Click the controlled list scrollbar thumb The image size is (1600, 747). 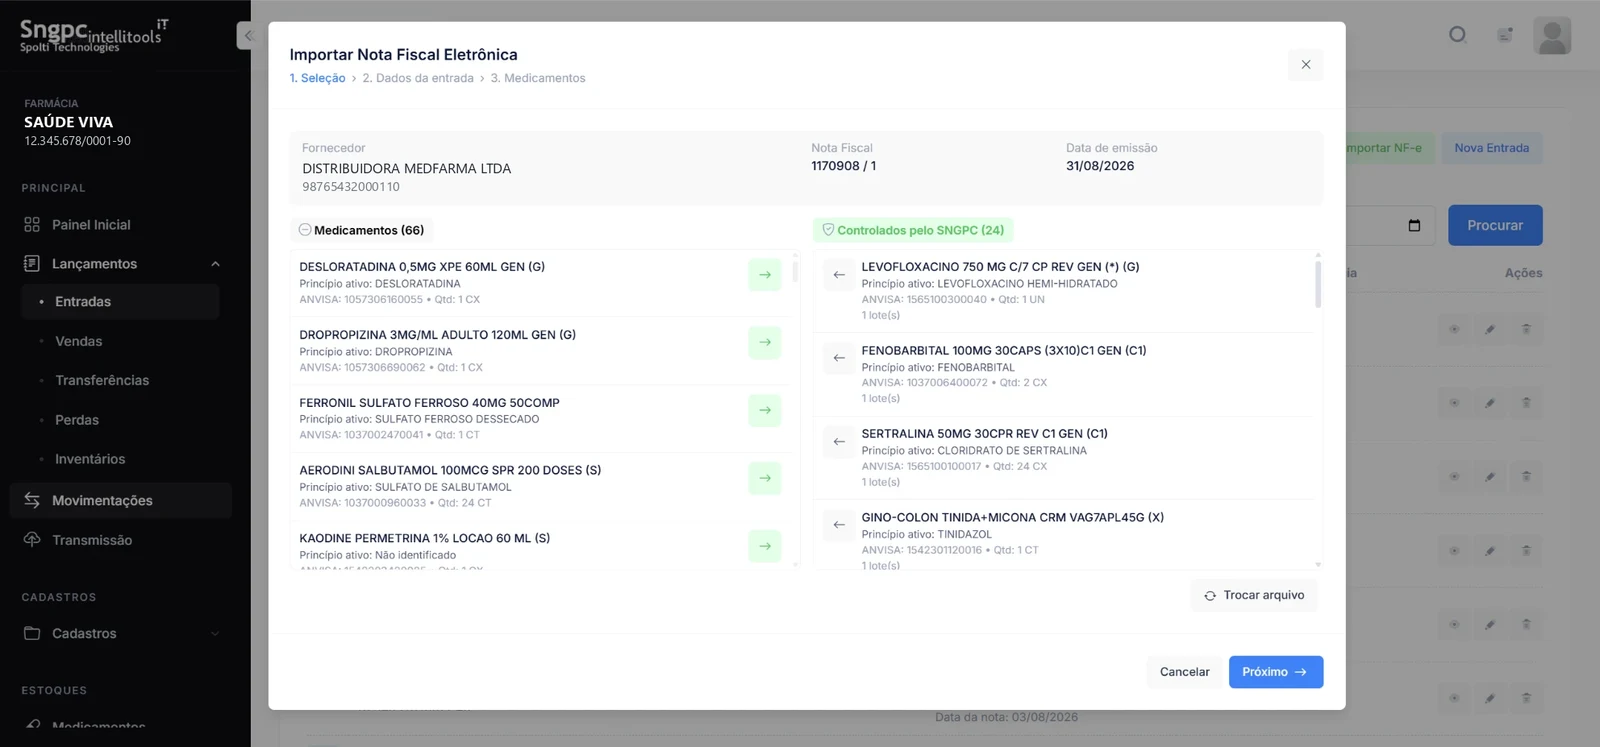[1318, 284]
